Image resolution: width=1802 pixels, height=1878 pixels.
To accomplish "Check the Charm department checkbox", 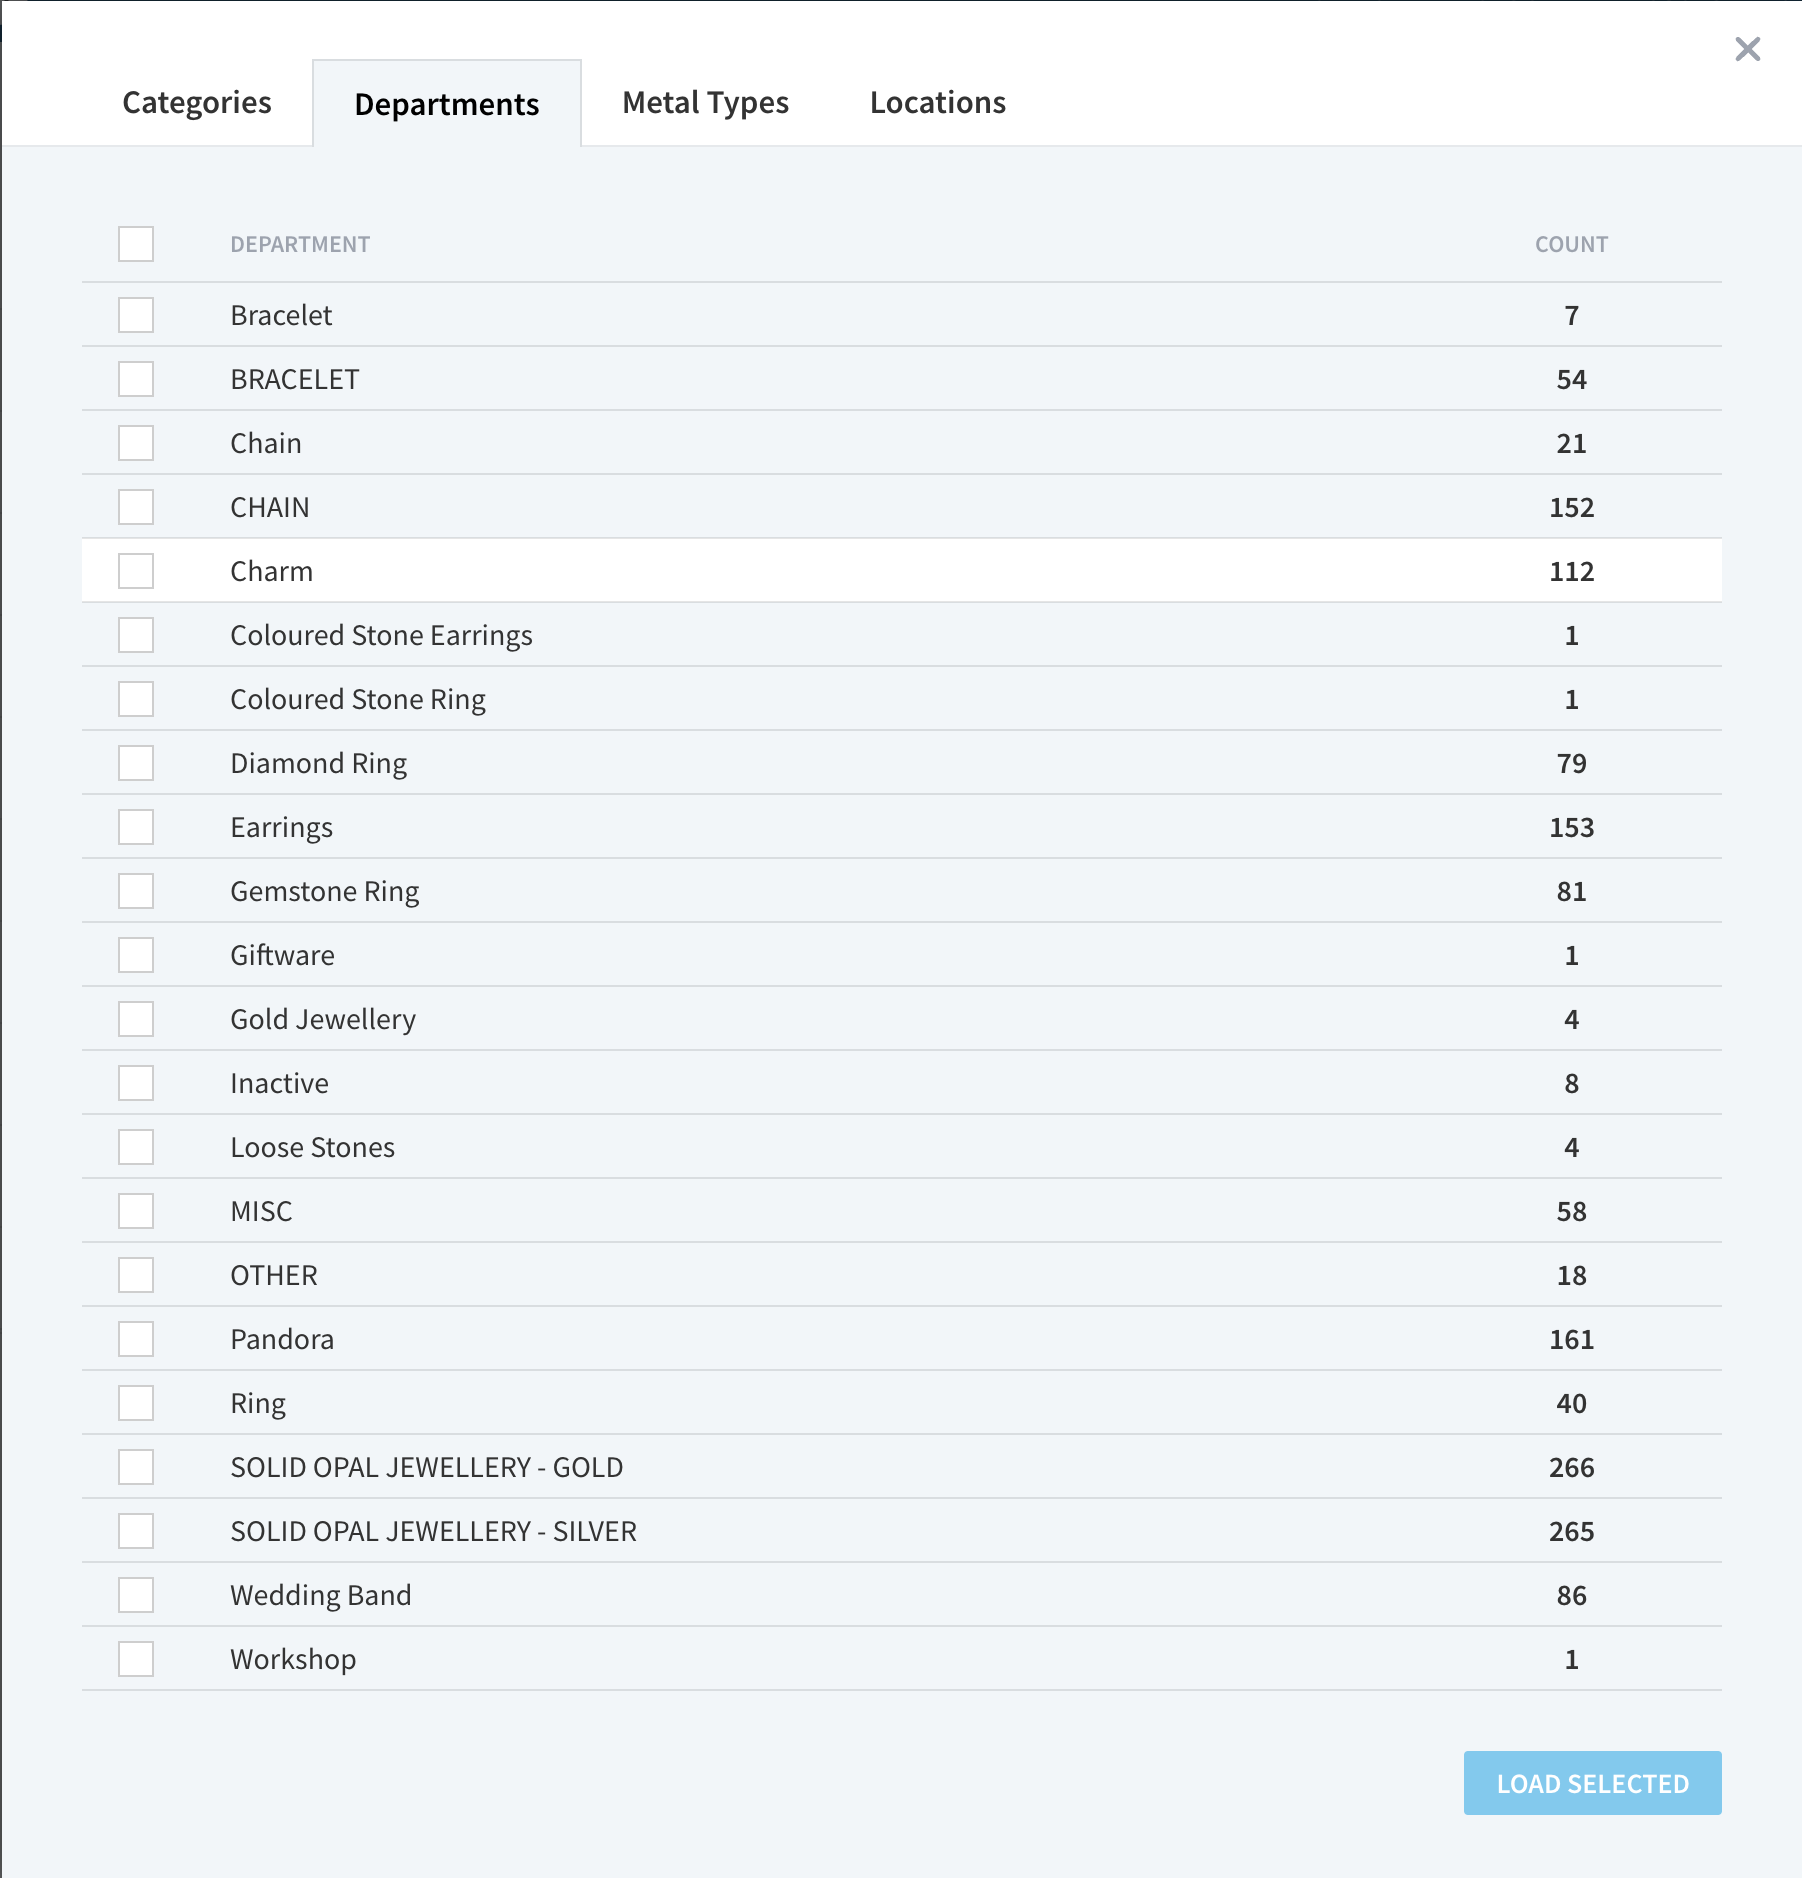I will click(136, 571).
